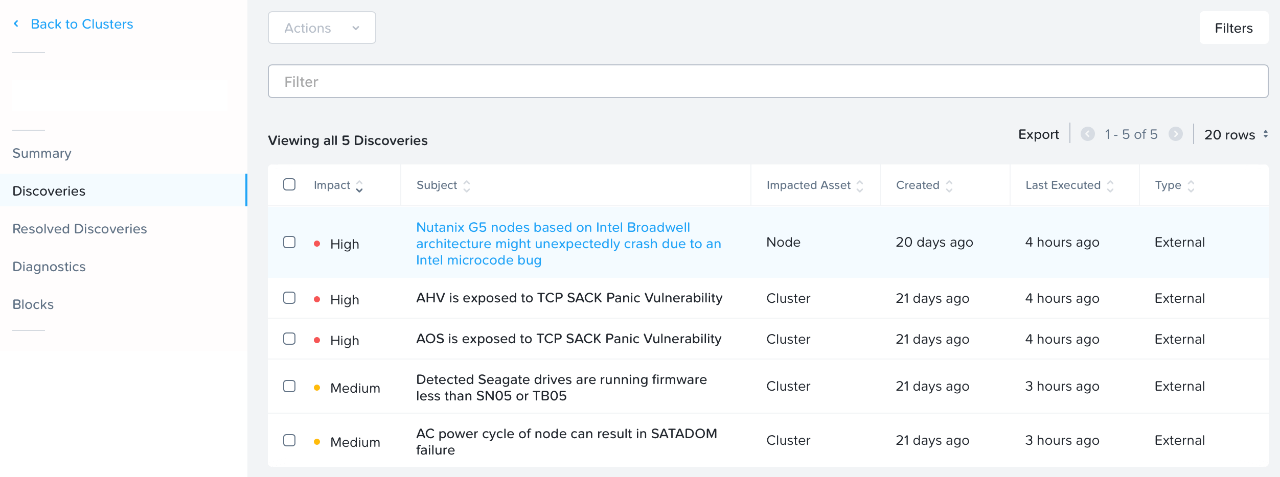The width and height of the screenshot is (1280, 477).
Task: Sort by Created column sort icon
Action: (x=948, y=186)
